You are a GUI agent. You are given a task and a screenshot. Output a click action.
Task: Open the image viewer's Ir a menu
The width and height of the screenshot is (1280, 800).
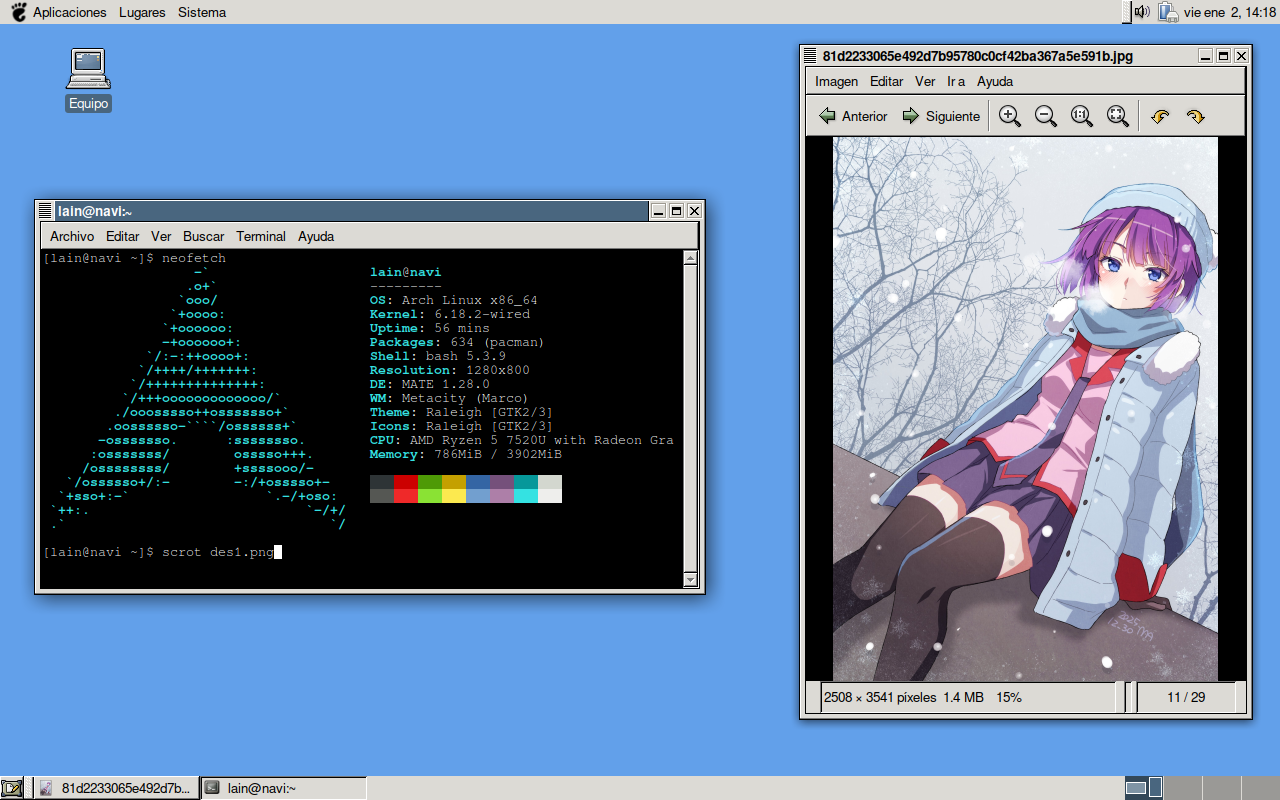click(x=956, y=81)
